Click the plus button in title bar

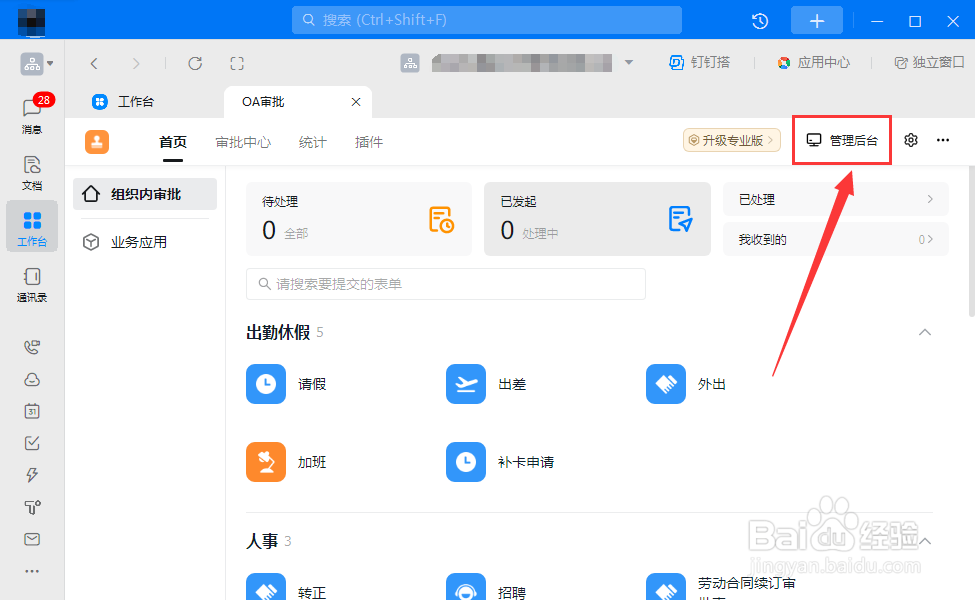[816, 21]
